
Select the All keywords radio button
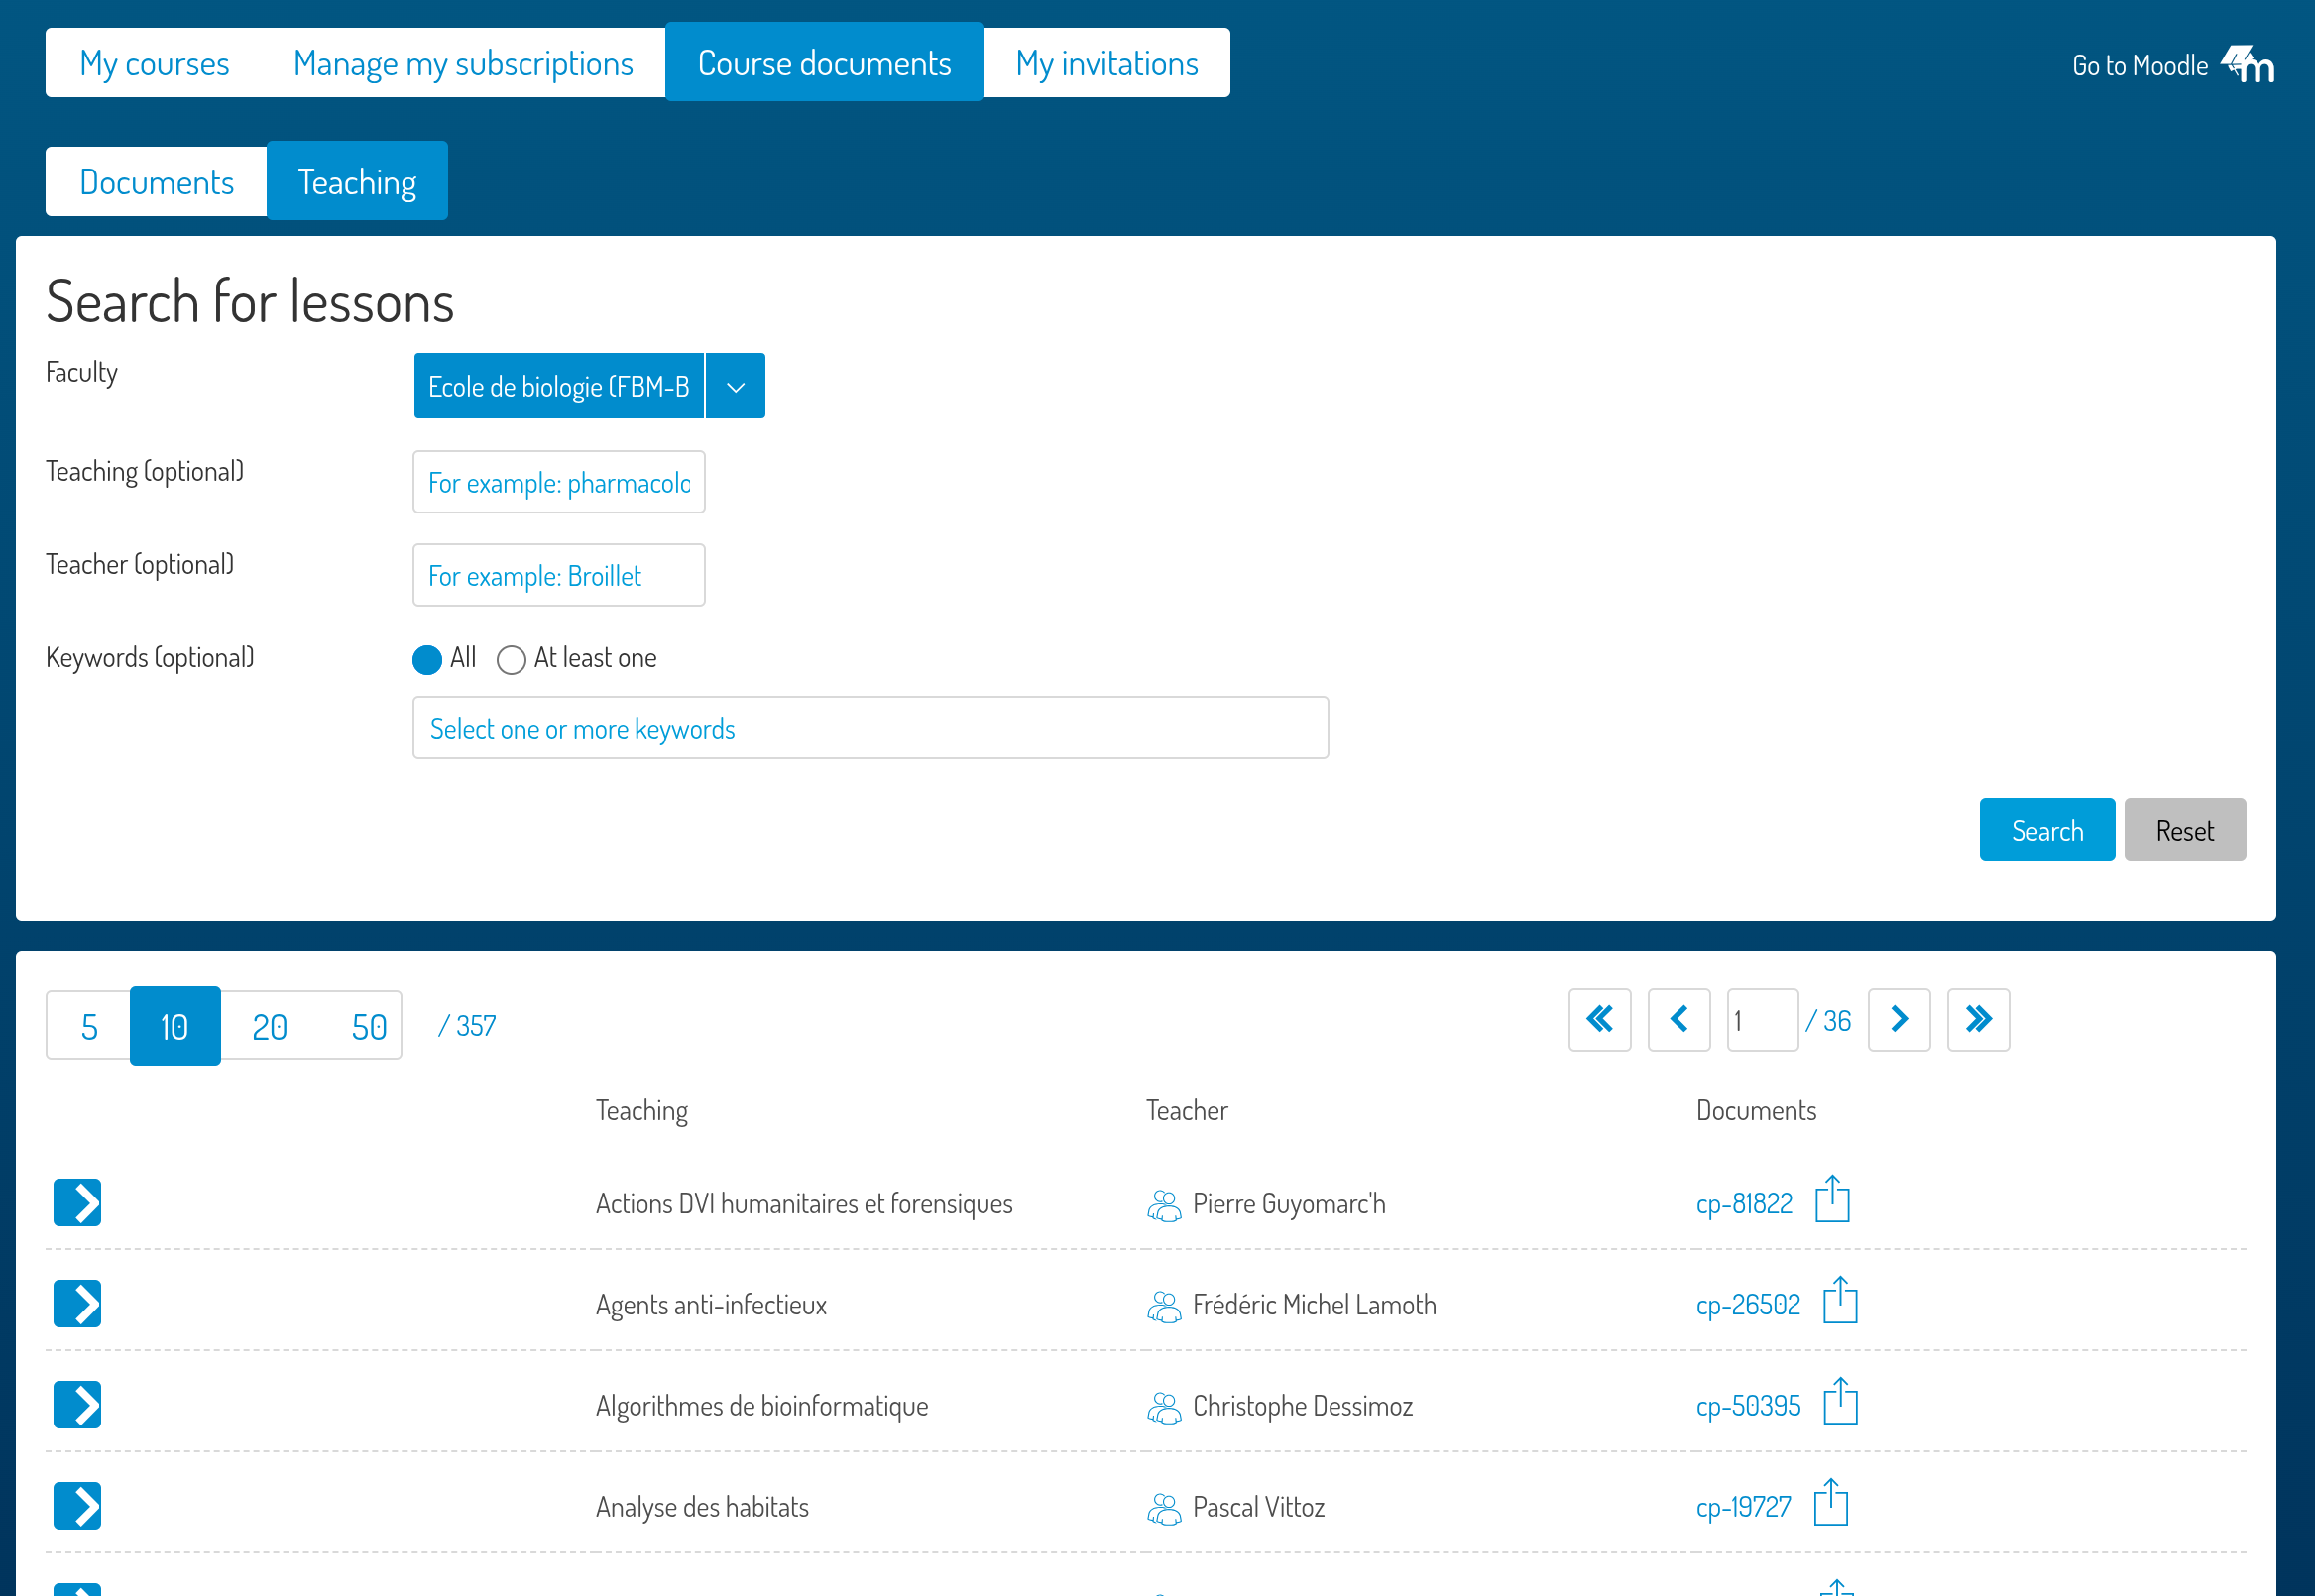[427, 660]
